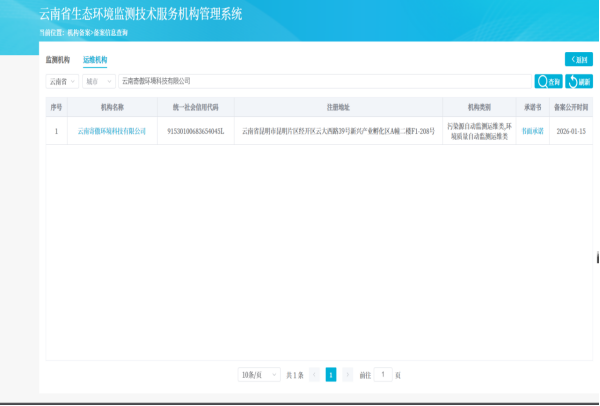Click the breadcrumb 机构备案>备案信息查询
600x406 pixels.
pos(98,33)
